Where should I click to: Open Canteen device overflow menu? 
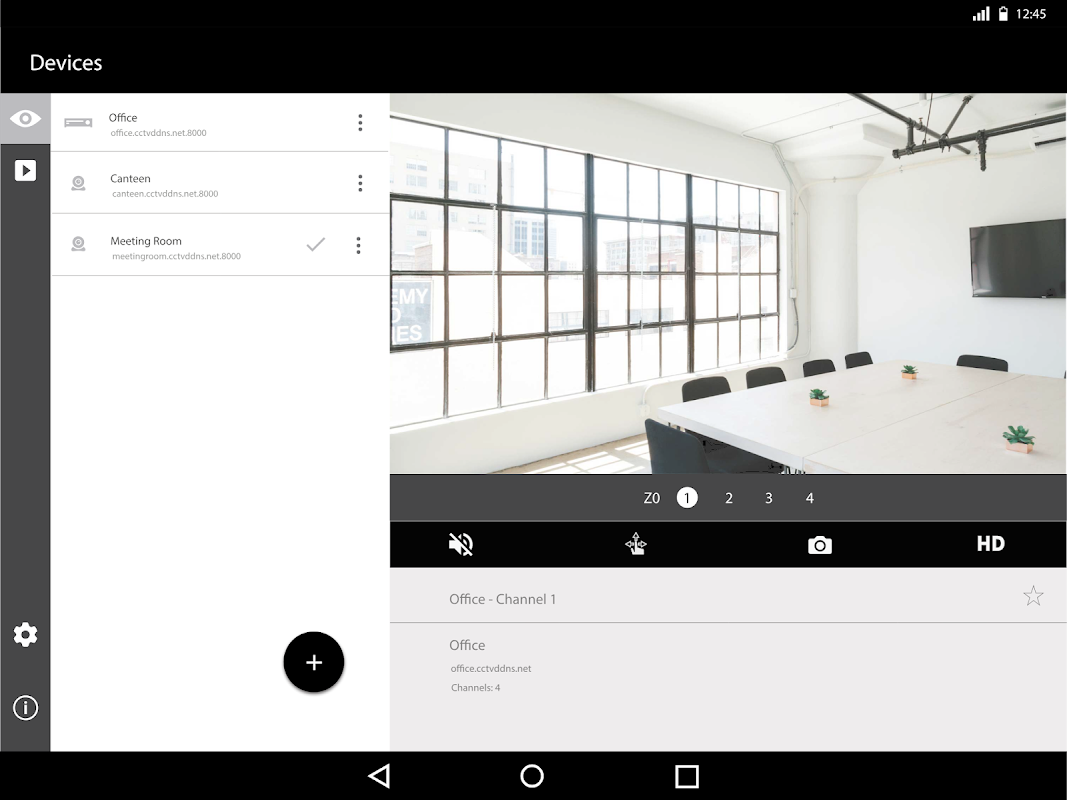pos(360,183)
